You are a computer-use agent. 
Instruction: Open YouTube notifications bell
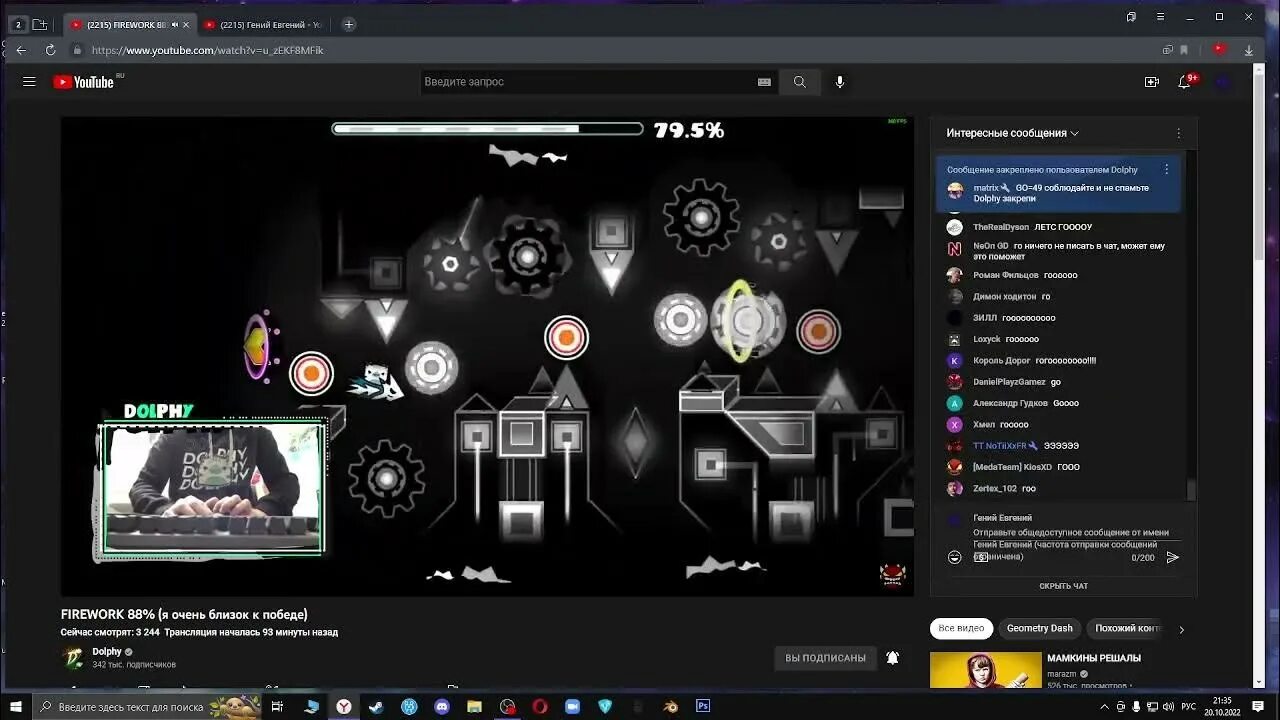(x=1185, y=82)
